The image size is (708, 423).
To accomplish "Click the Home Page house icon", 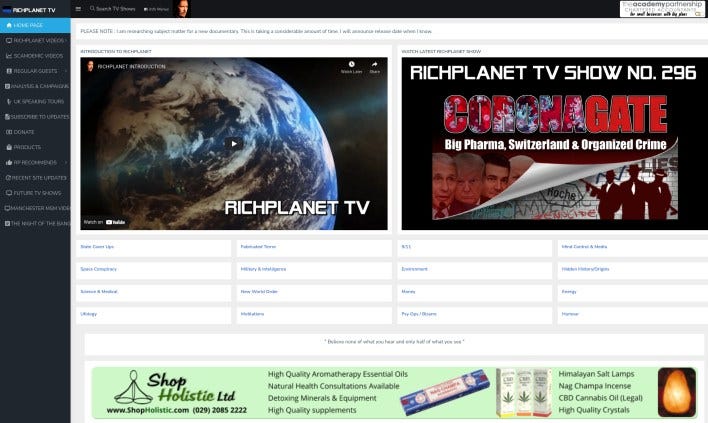I will [9, 25].
